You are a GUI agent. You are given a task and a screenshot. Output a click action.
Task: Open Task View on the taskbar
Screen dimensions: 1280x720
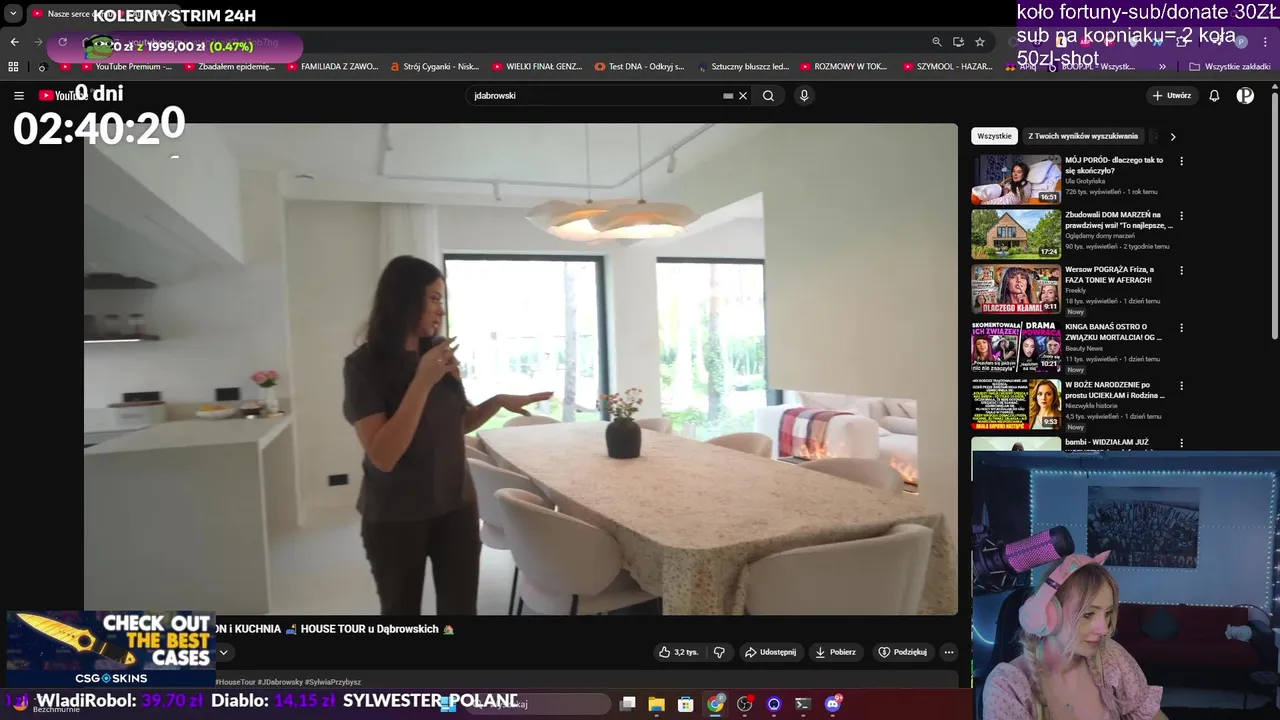click(x=627, y=704)
